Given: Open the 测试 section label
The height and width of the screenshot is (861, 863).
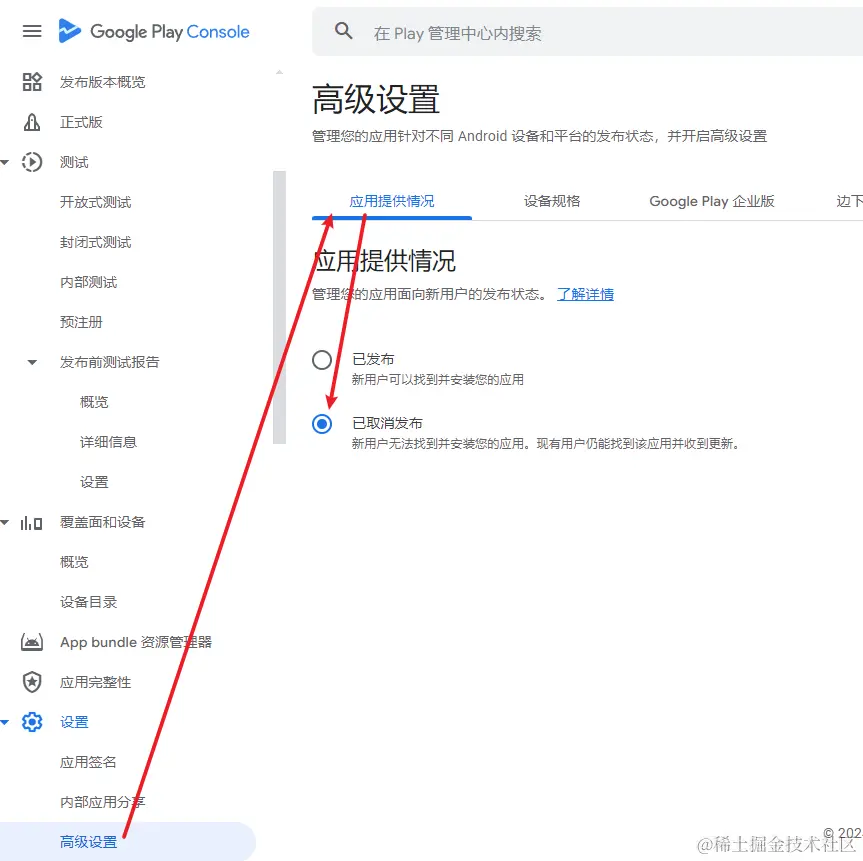Looking at the screenshot, I should click(74, 162).
